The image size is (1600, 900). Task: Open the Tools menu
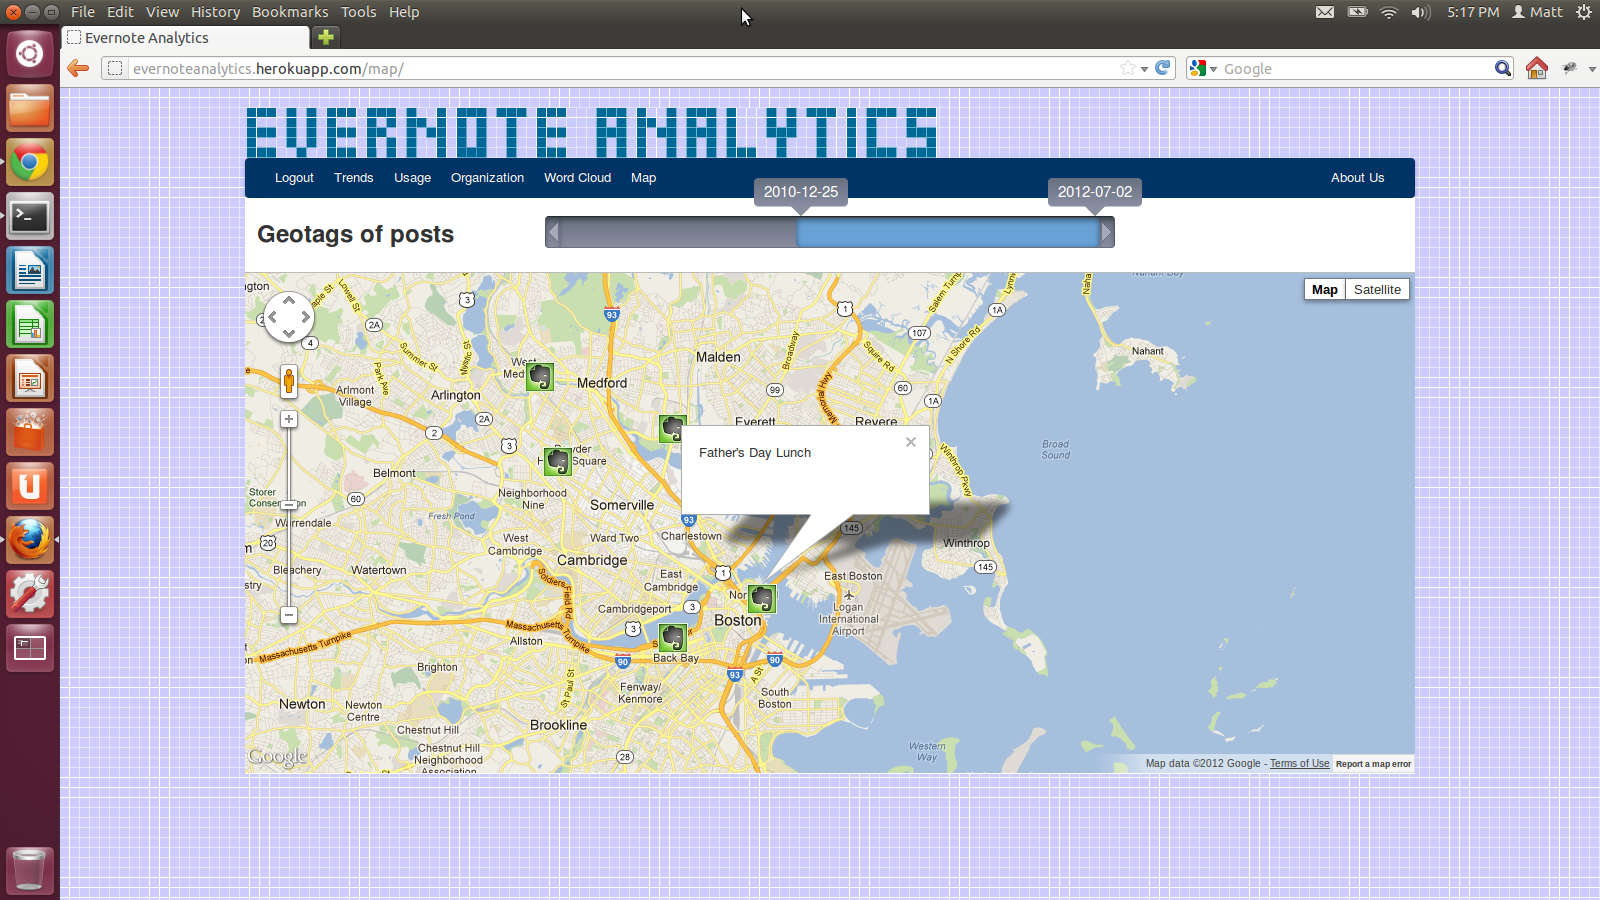(358, 12)
